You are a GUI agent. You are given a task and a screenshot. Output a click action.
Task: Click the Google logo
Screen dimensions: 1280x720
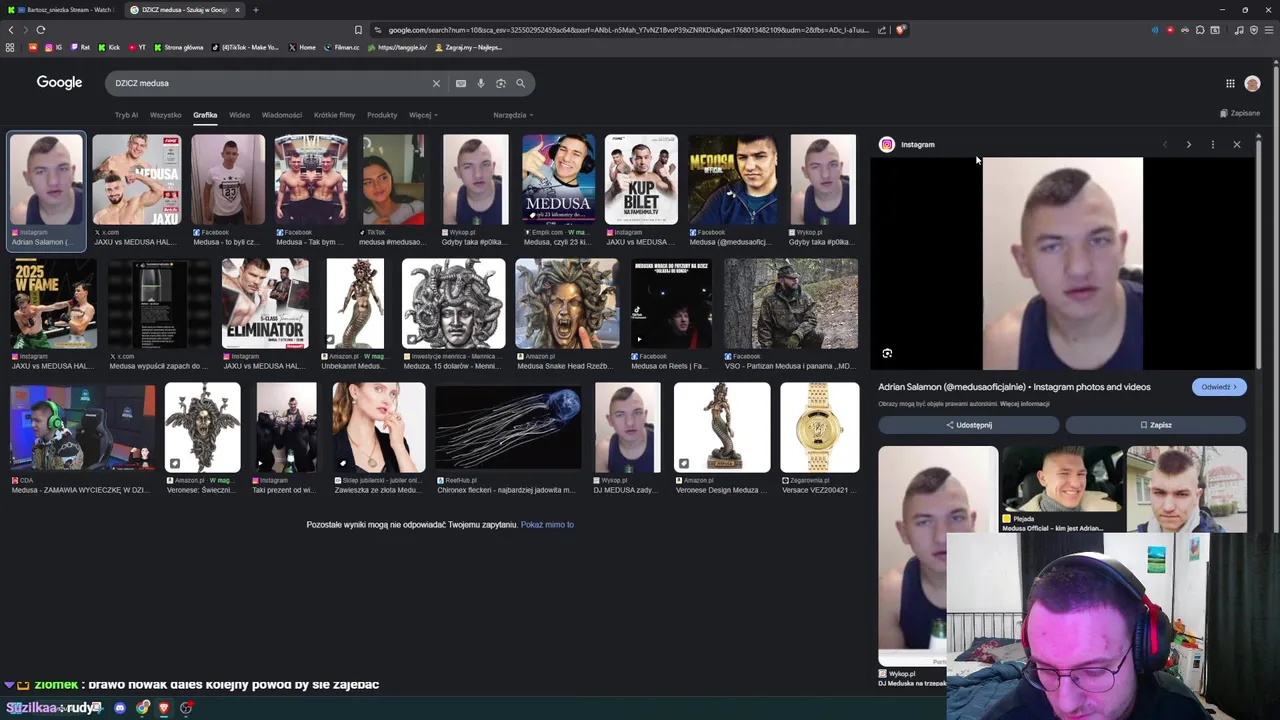tap(59, 83)
